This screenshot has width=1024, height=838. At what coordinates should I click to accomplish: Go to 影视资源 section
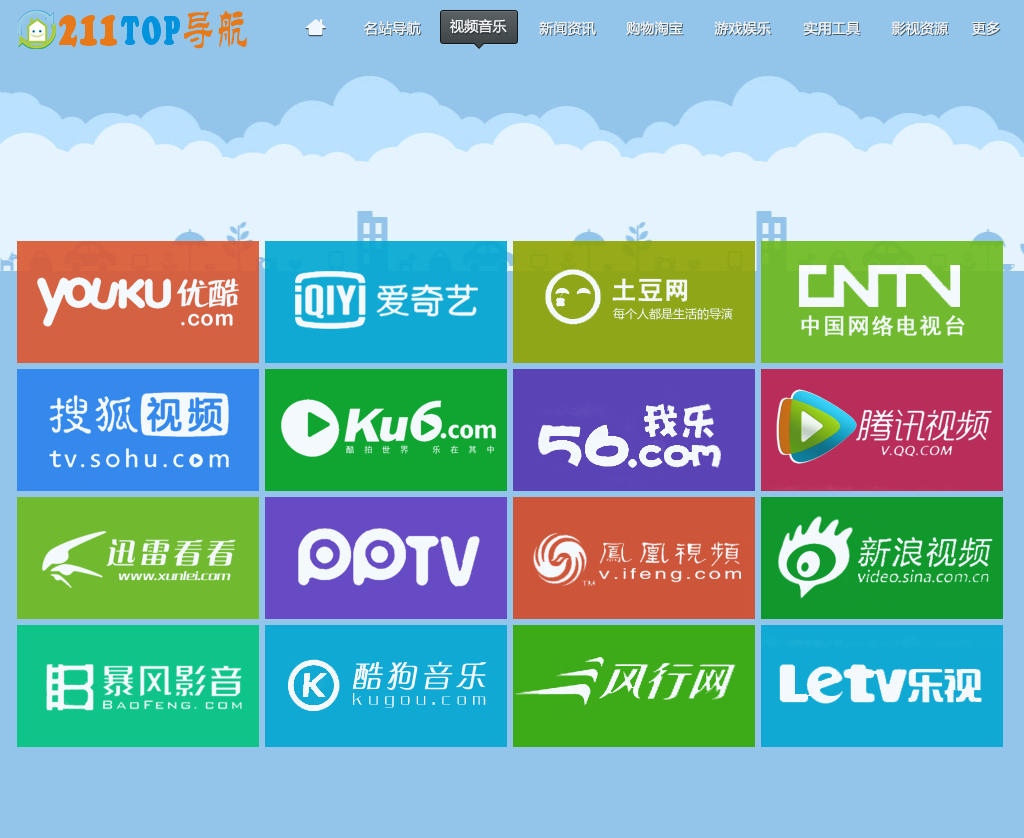(x=920, y=29)
